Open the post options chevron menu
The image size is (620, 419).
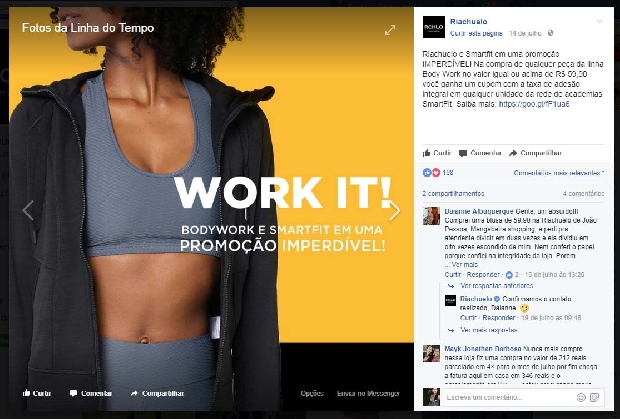click(x=599, y=21)
